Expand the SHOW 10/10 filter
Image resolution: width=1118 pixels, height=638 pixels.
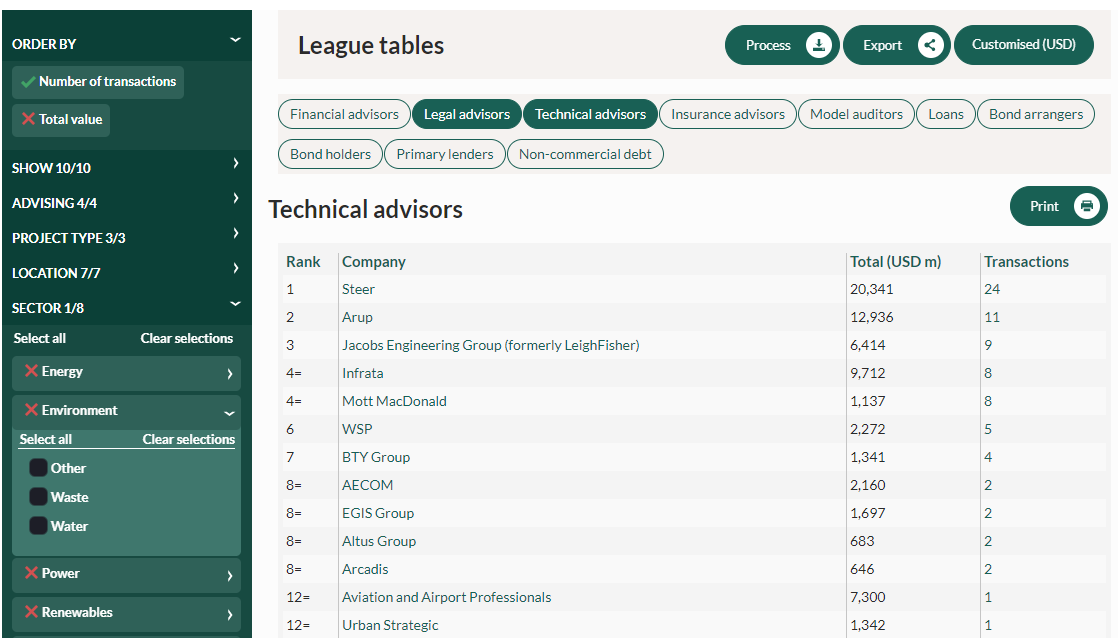coord(236,163)
